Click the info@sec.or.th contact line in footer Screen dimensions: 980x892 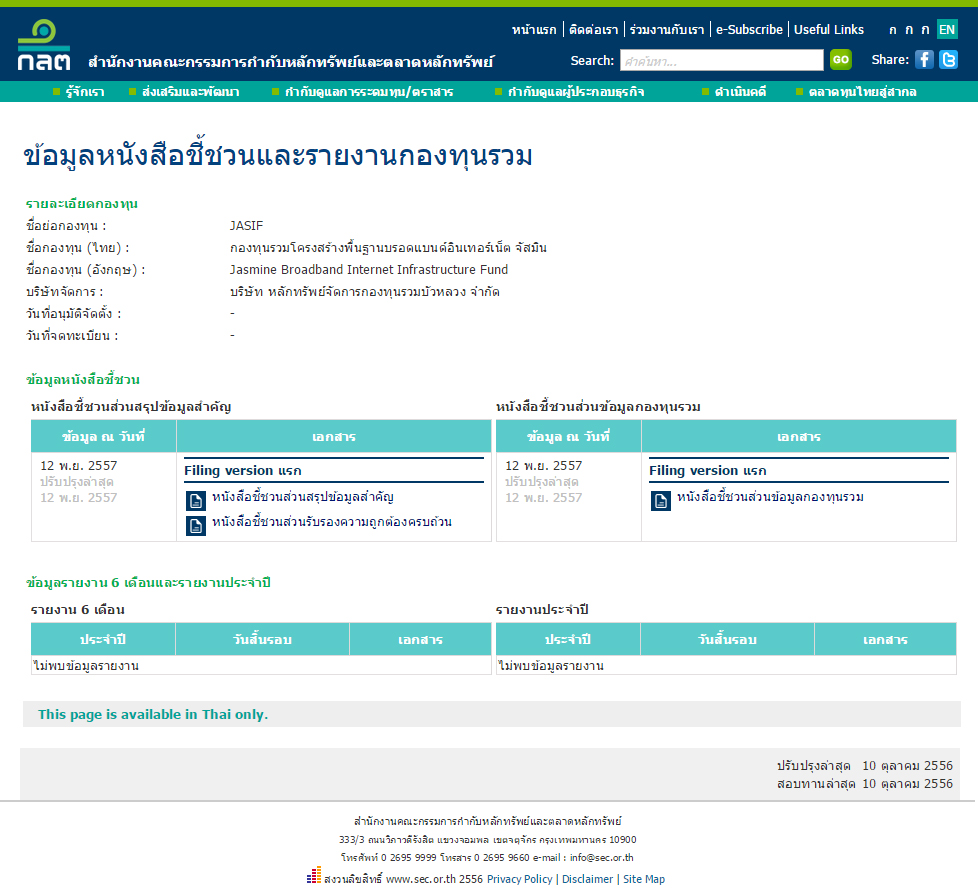488,858
